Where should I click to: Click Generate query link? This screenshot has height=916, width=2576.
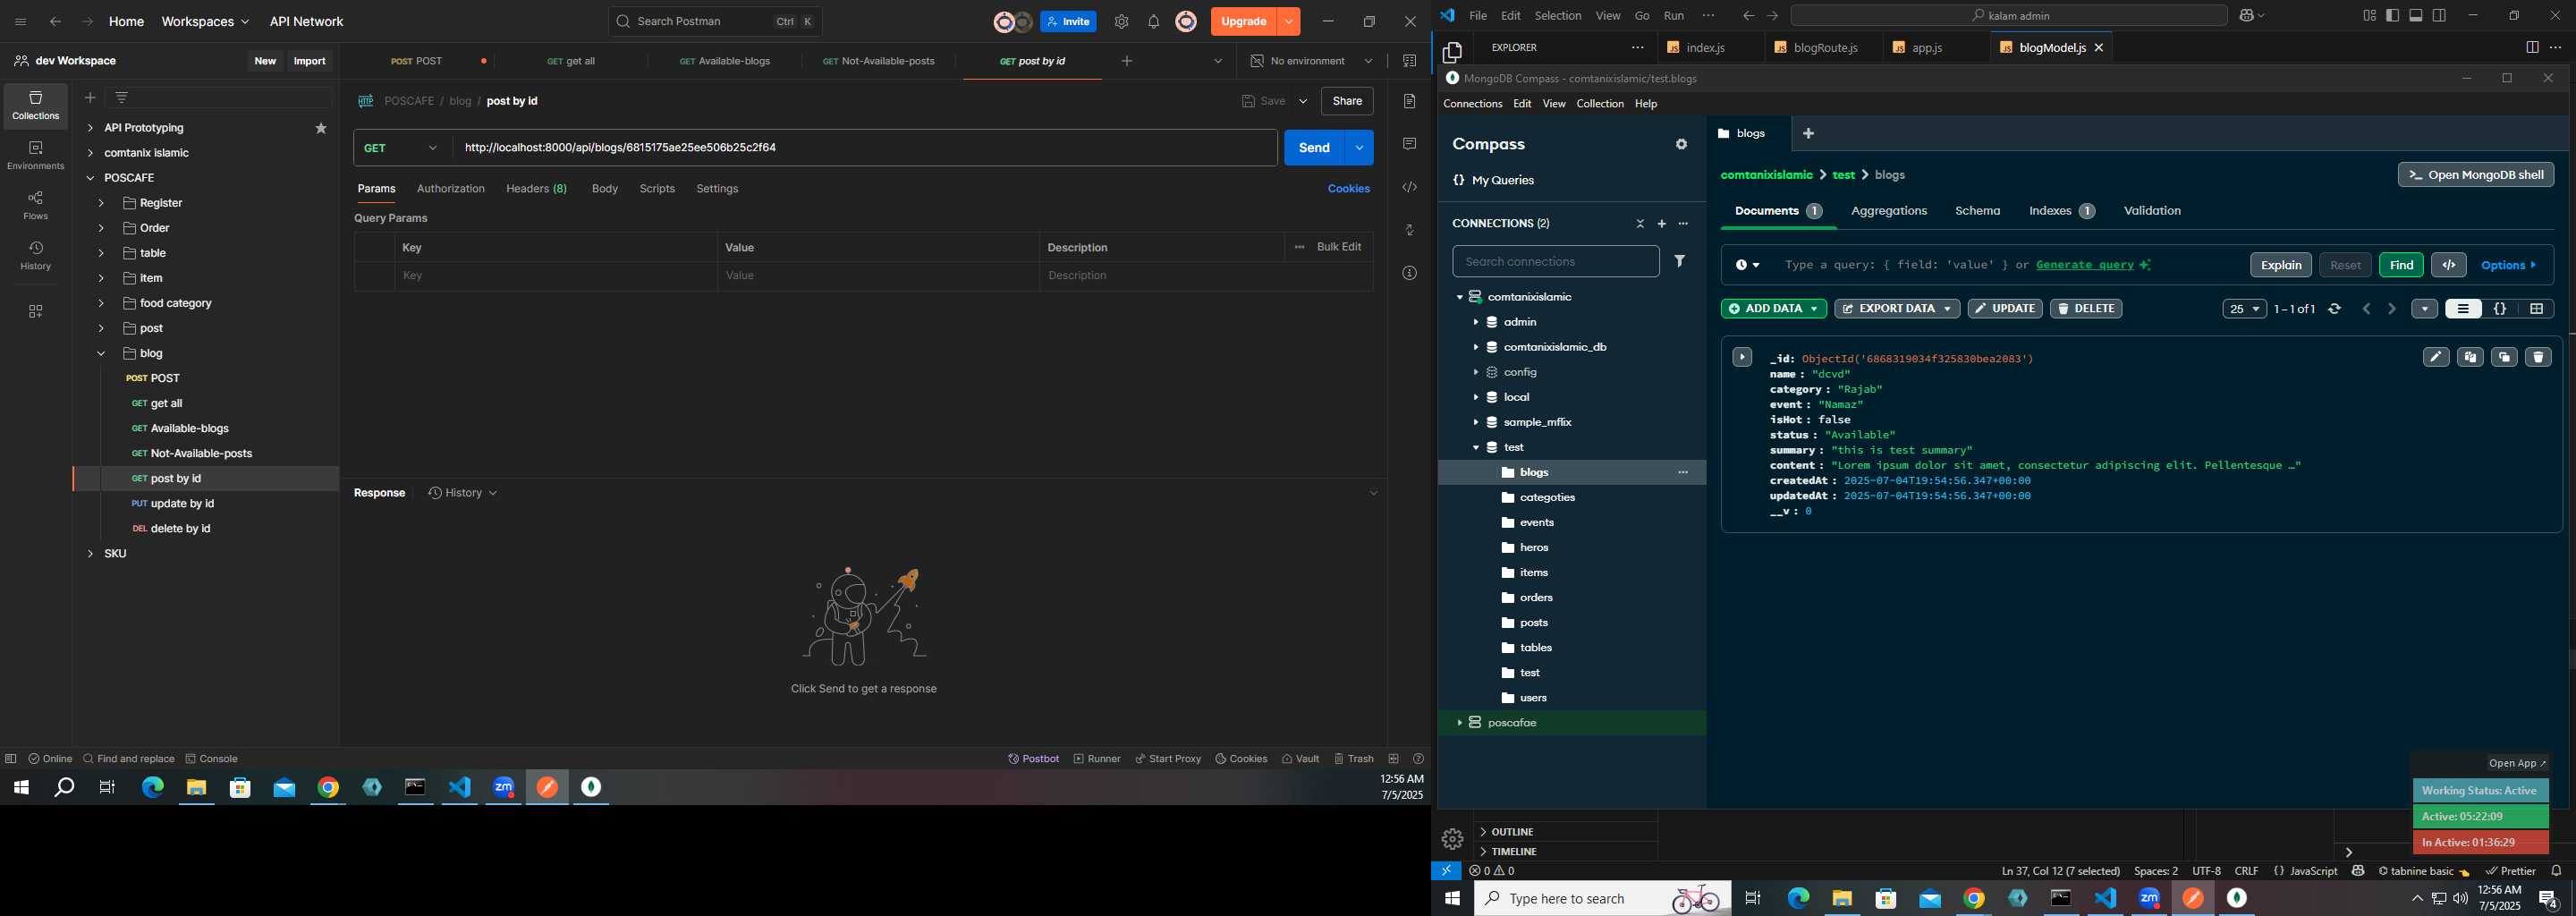click(x=2084, y=265)
